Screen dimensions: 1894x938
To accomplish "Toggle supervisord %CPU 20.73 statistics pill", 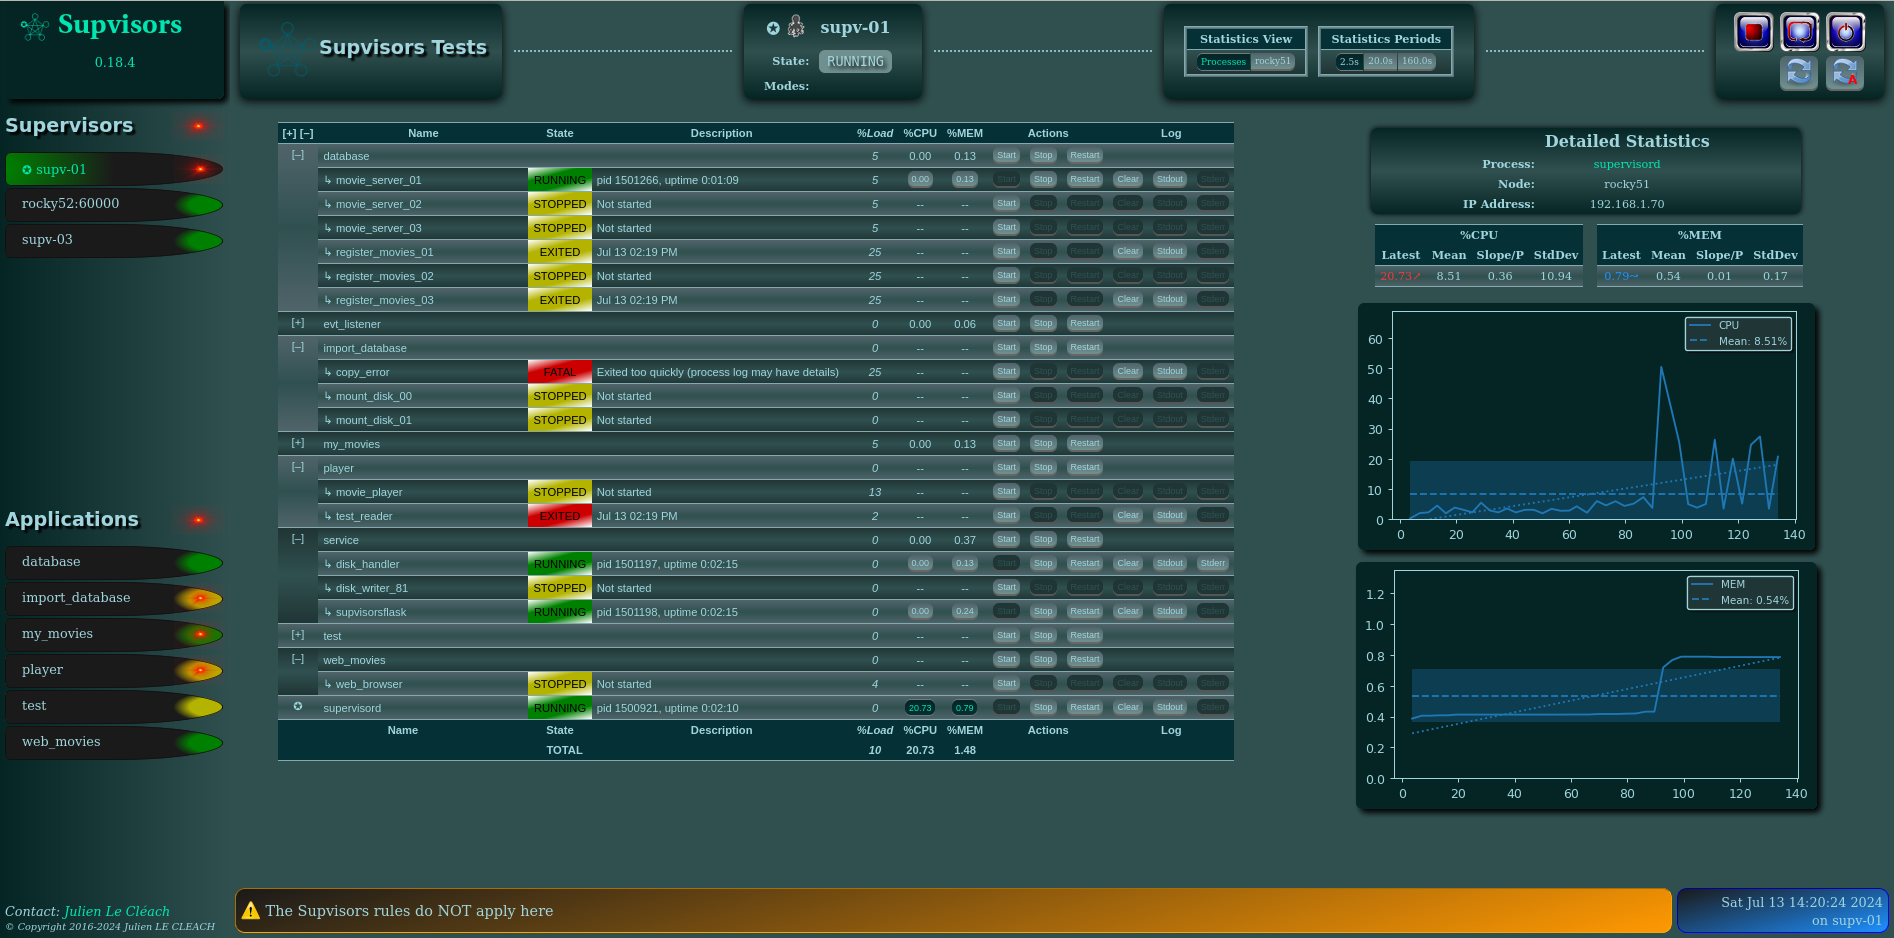I will click(x=920, y=708).
